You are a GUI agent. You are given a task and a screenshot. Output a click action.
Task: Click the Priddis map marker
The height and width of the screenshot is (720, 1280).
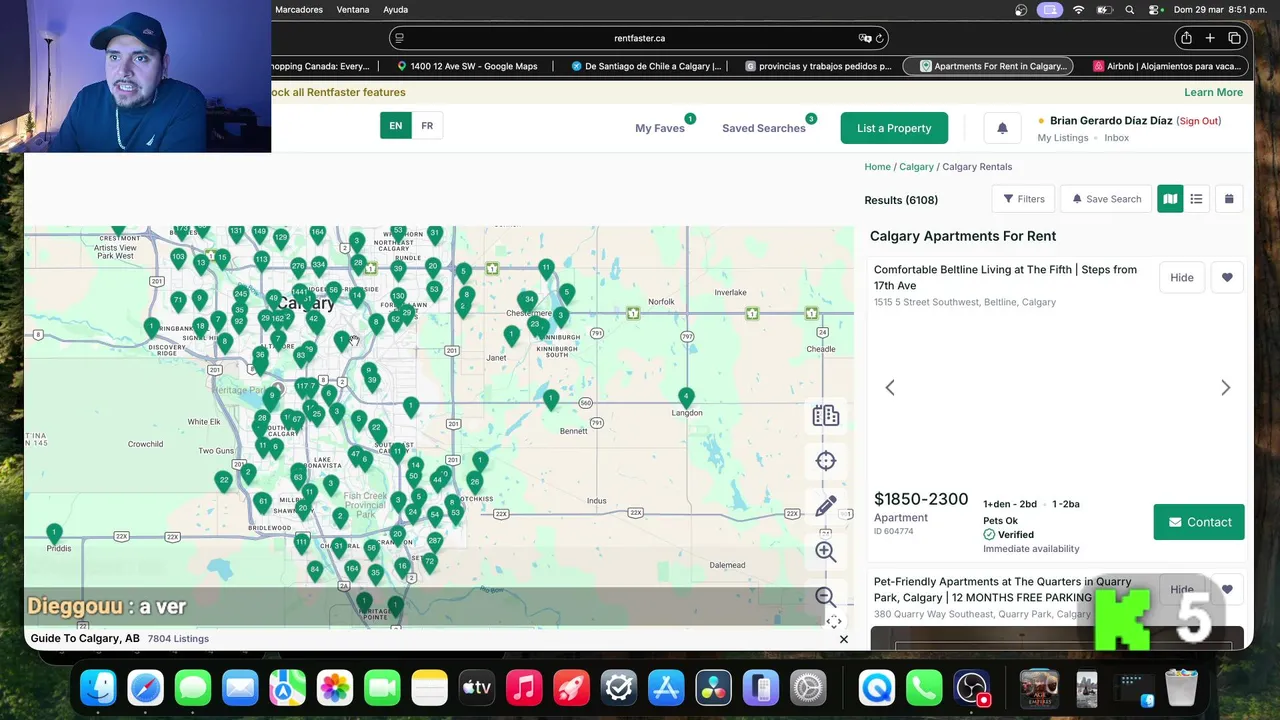pyautogui.click(x=54, y=533)
